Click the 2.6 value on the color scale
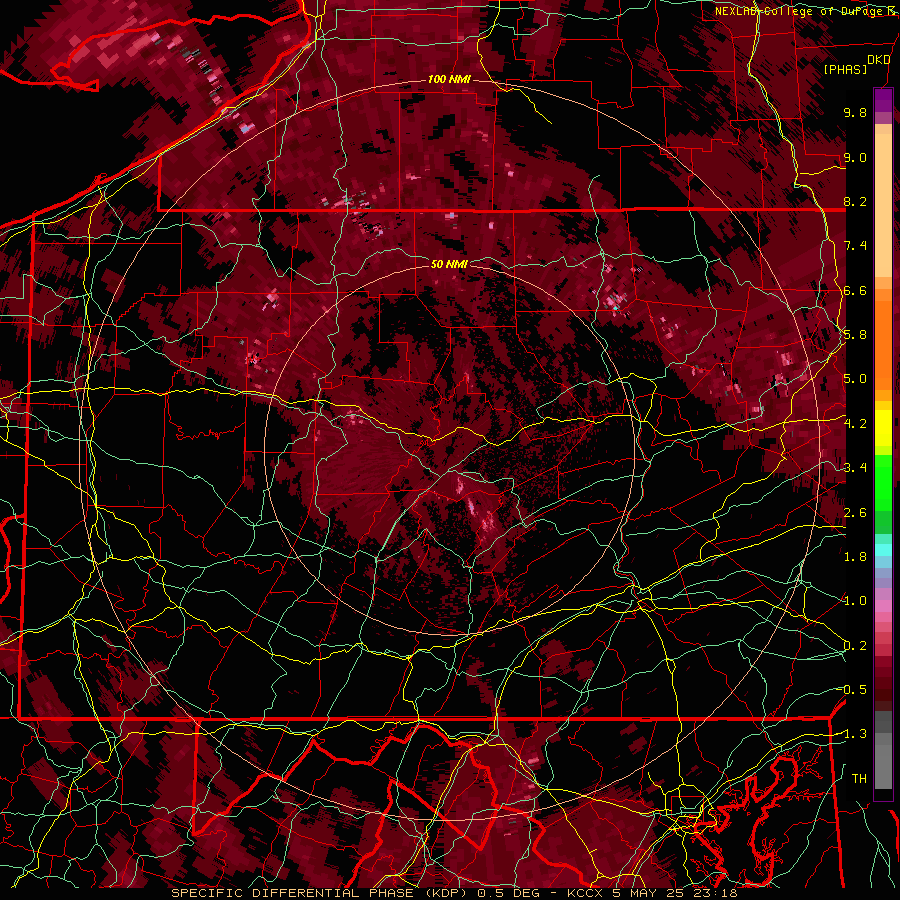Viewport: 900px width, 900px height. (855, 513)
